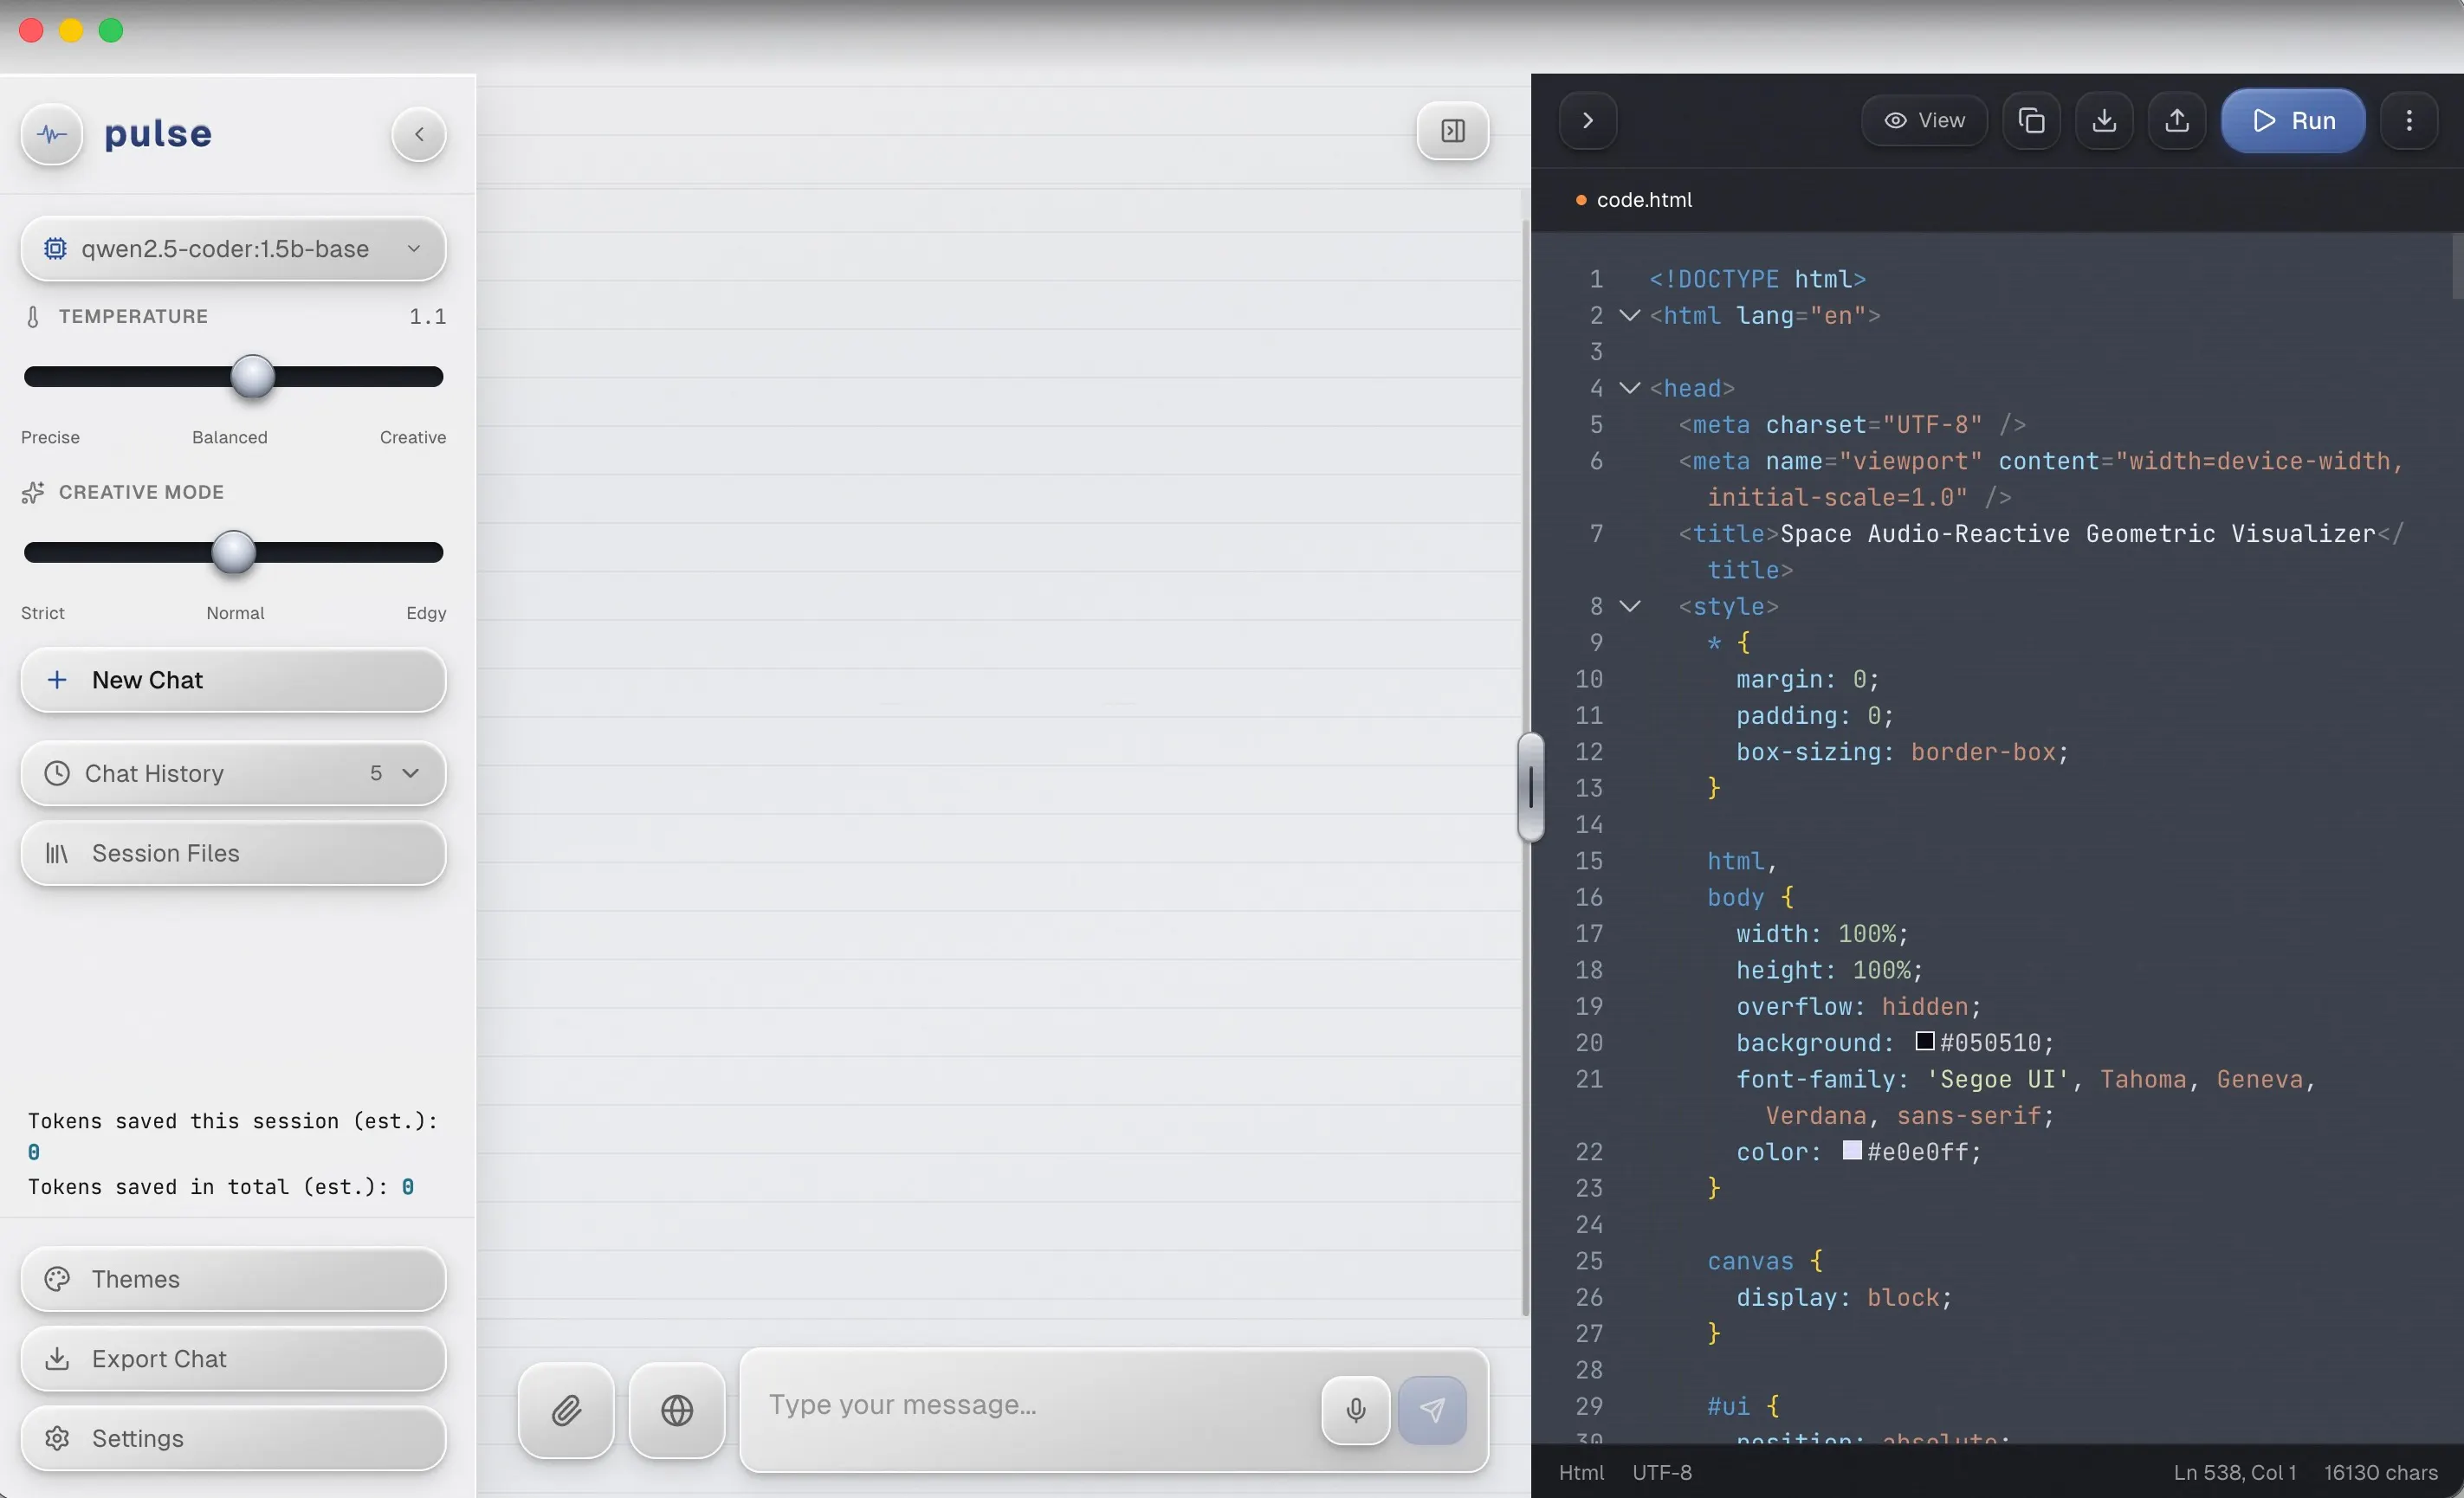2464x1498 pixels.
Task: Click the Temperature slider handle
Action: [x=252, y=377]
